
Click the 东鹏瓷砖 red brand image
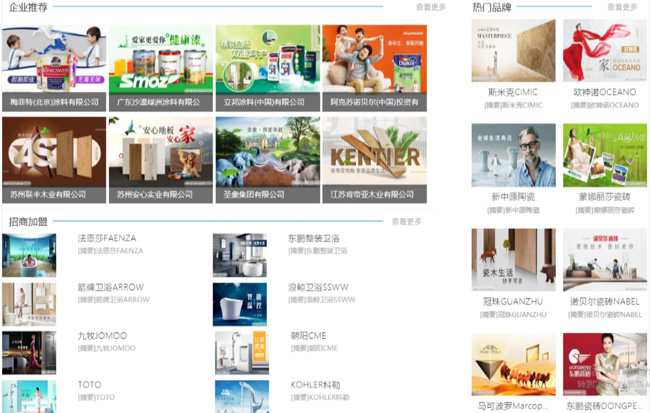605,364
